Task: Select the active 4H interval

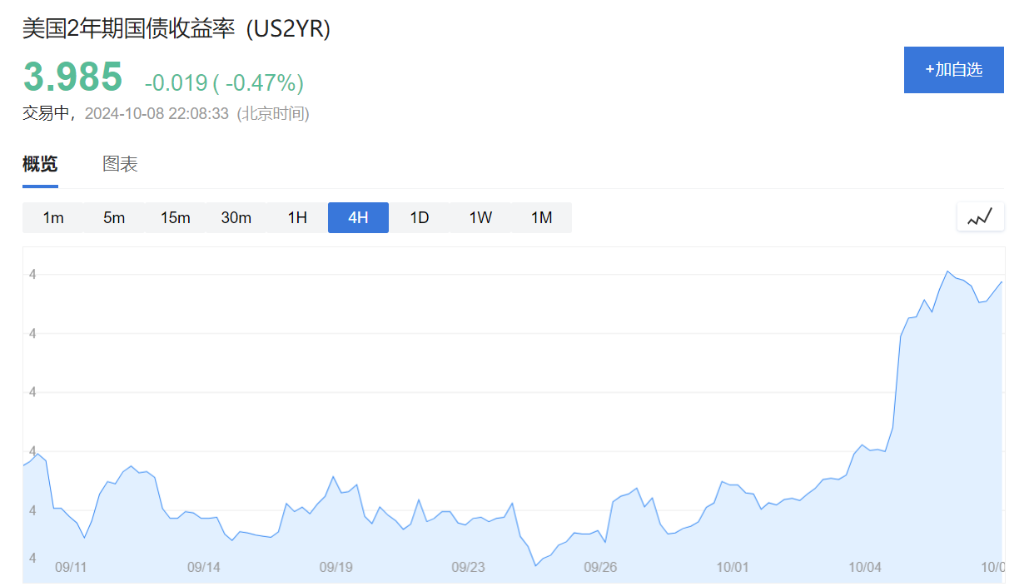Action: pyautogui.click(x=358, y=218)
